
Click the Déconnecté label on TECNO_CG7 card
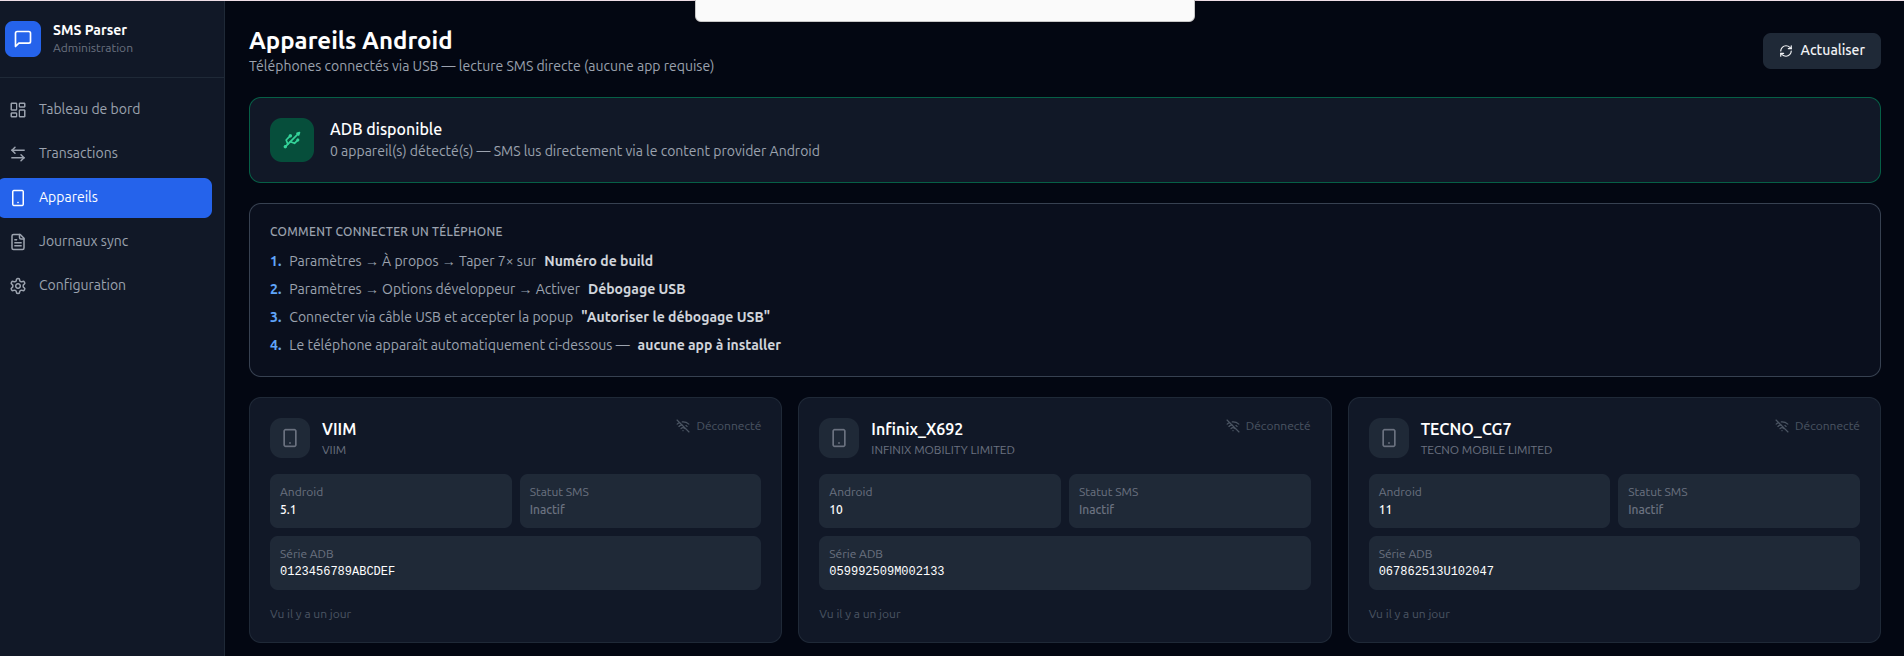pos(1827,426)
